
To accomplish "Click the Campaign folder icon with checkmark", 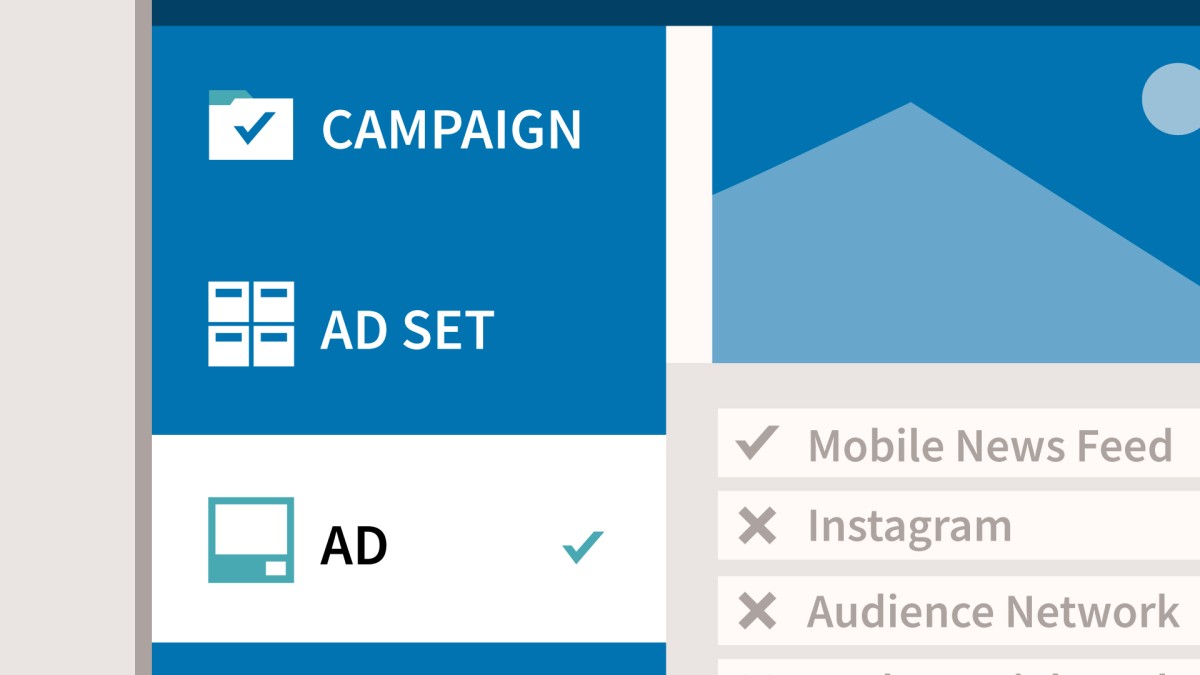I will click(x=251, y=125).
